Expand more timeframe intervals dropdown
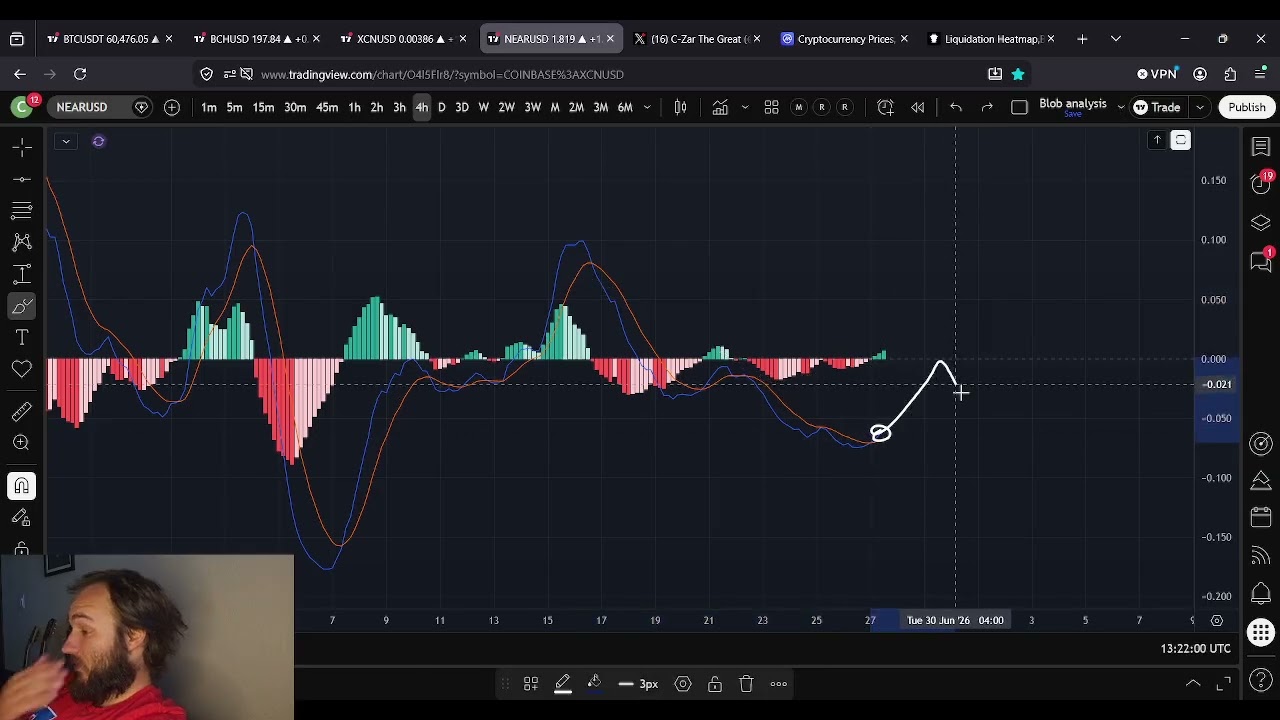Screen dimensions: 1280x720 click(x=647, y=107)
